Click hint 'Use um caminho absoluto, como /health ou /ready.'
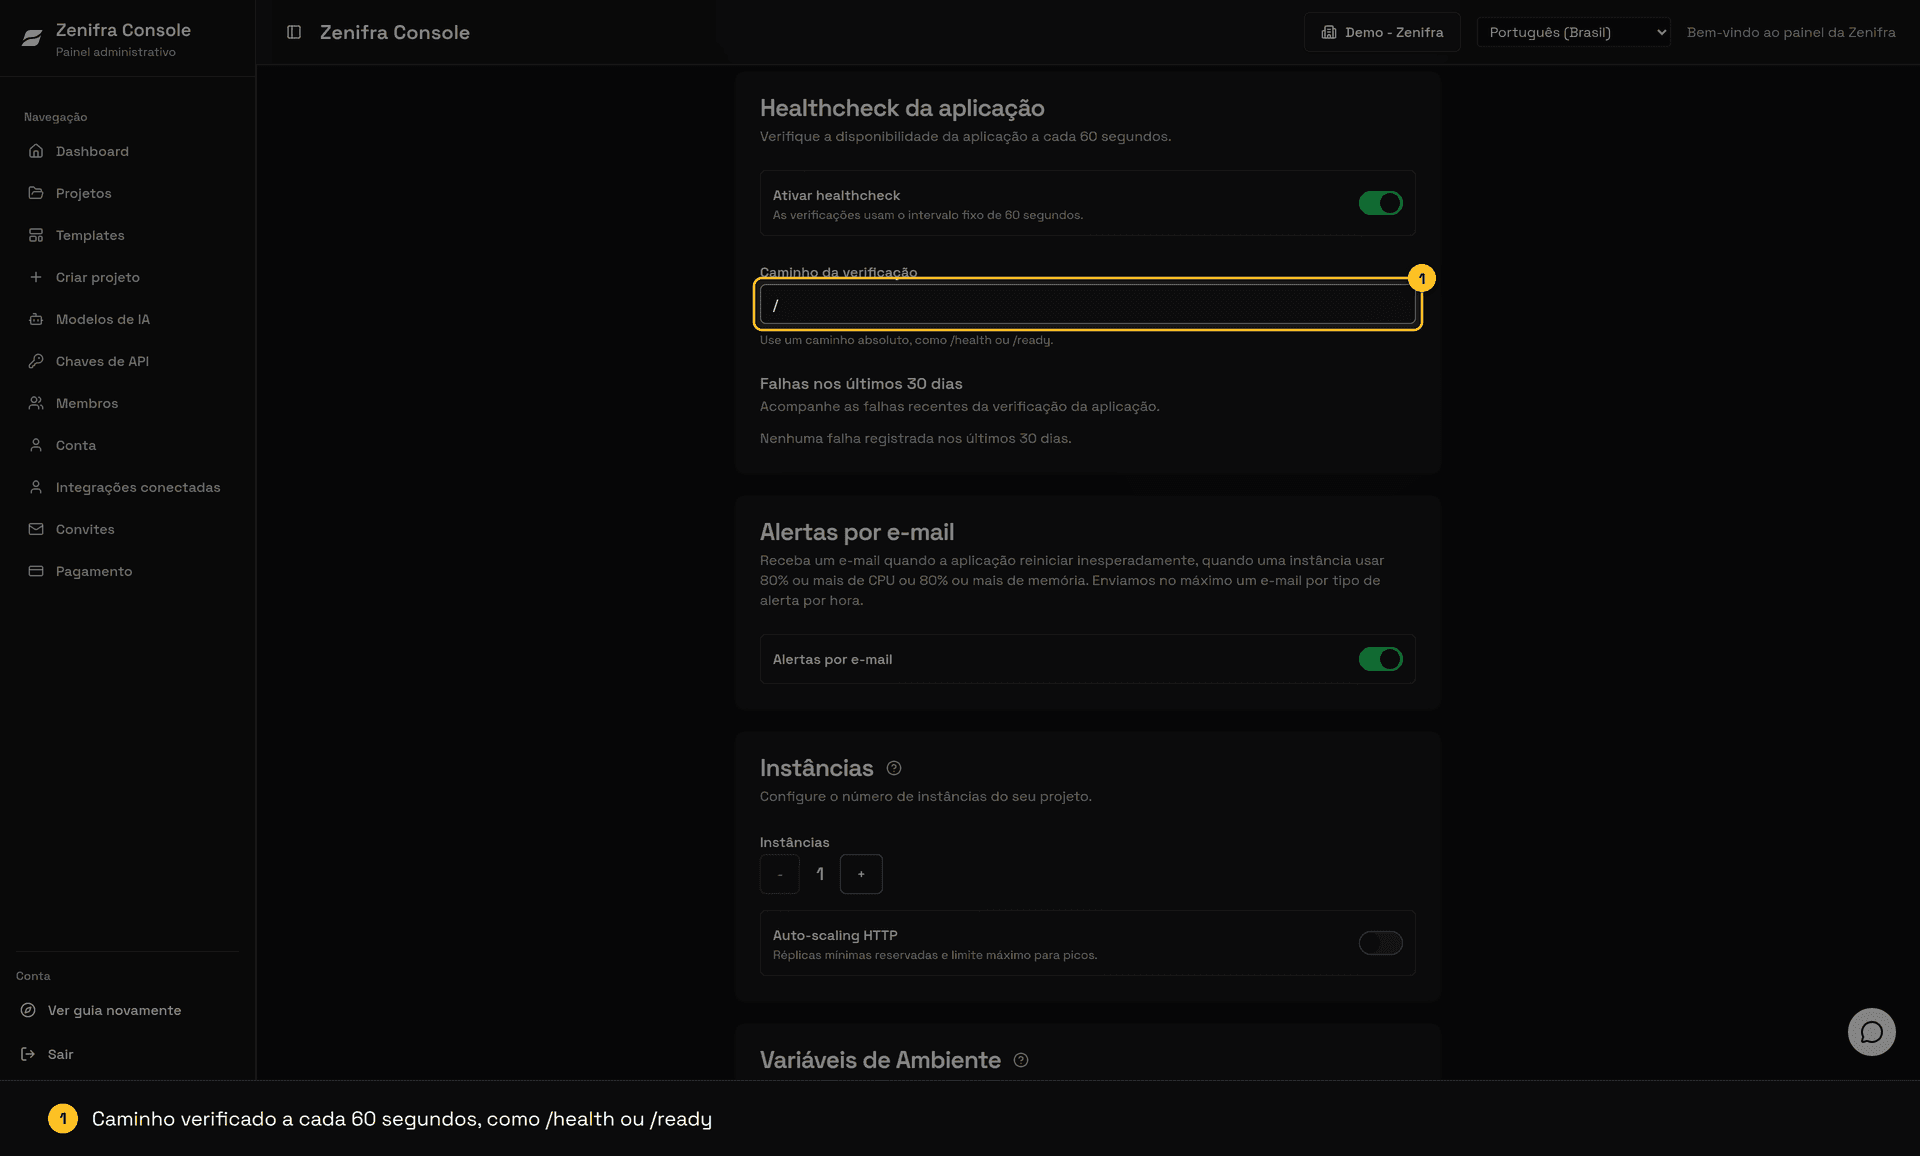1920x1156 pixels. [906, 340]
